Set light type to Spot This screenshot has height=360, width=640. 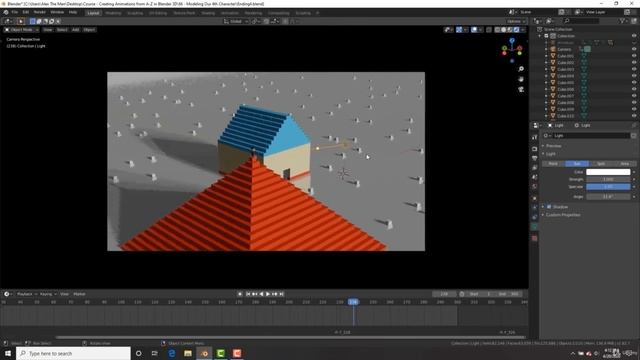601,163
